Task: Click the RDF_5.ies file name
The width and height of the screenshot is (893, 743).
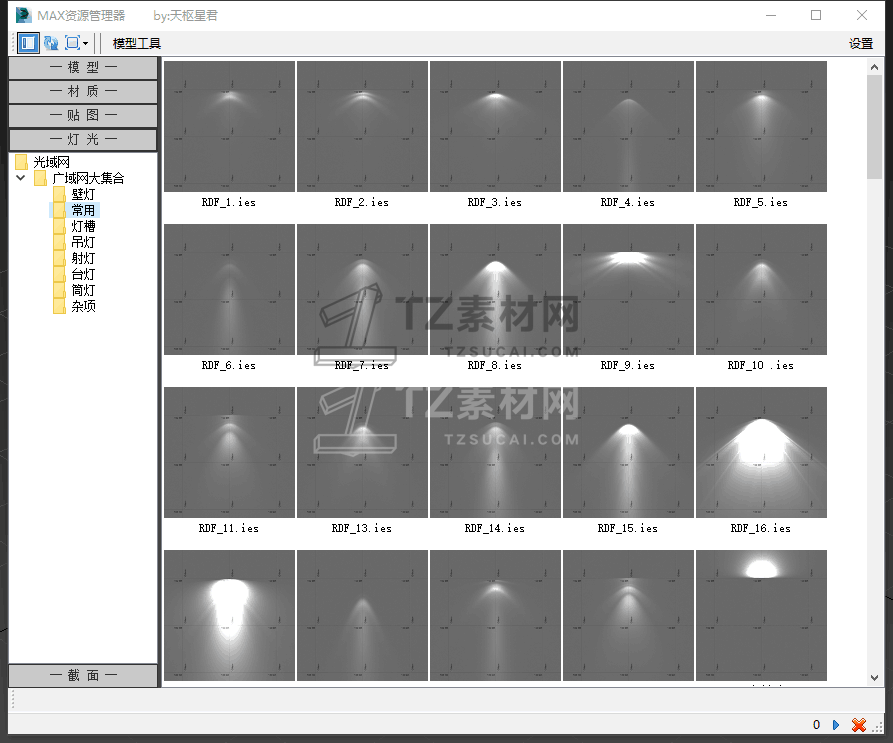Action: click(761, 203)
